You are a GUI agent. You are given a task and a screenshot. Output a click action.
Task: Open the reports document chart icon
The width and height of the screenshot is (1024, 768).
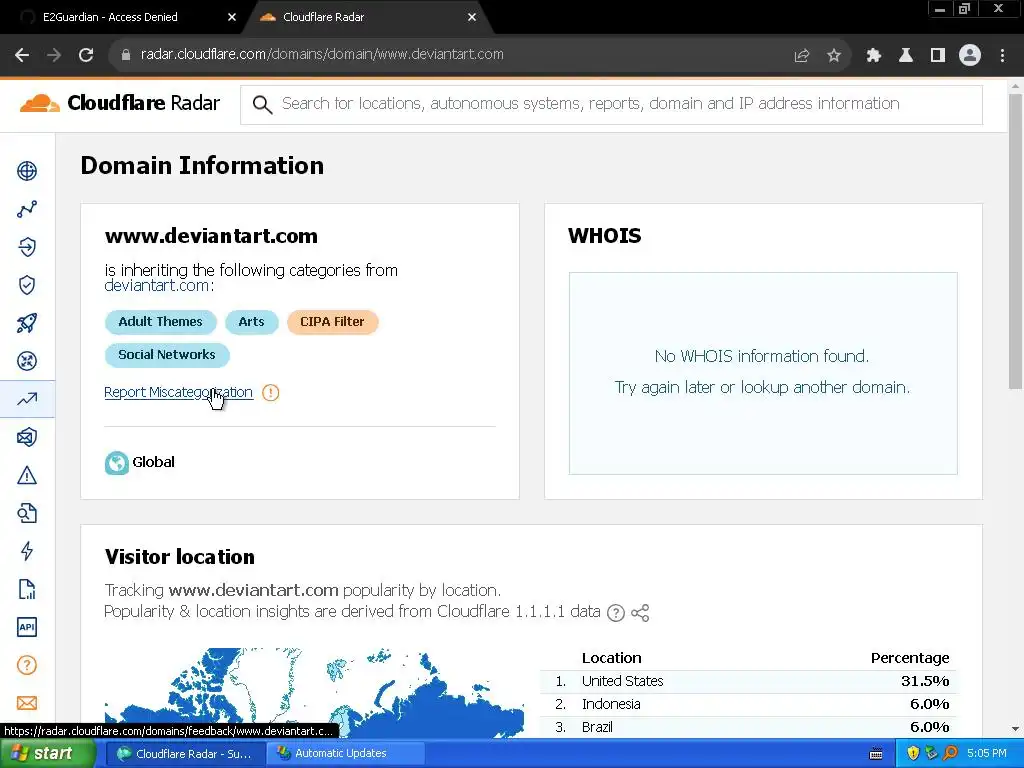coord(27,589)
